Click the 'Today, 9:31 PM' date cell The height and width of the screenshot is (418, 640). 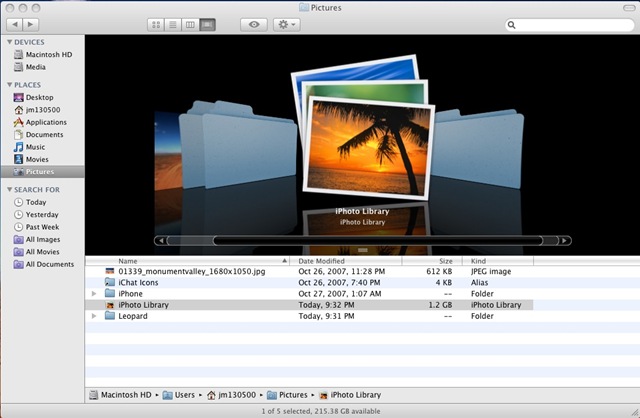326,316
